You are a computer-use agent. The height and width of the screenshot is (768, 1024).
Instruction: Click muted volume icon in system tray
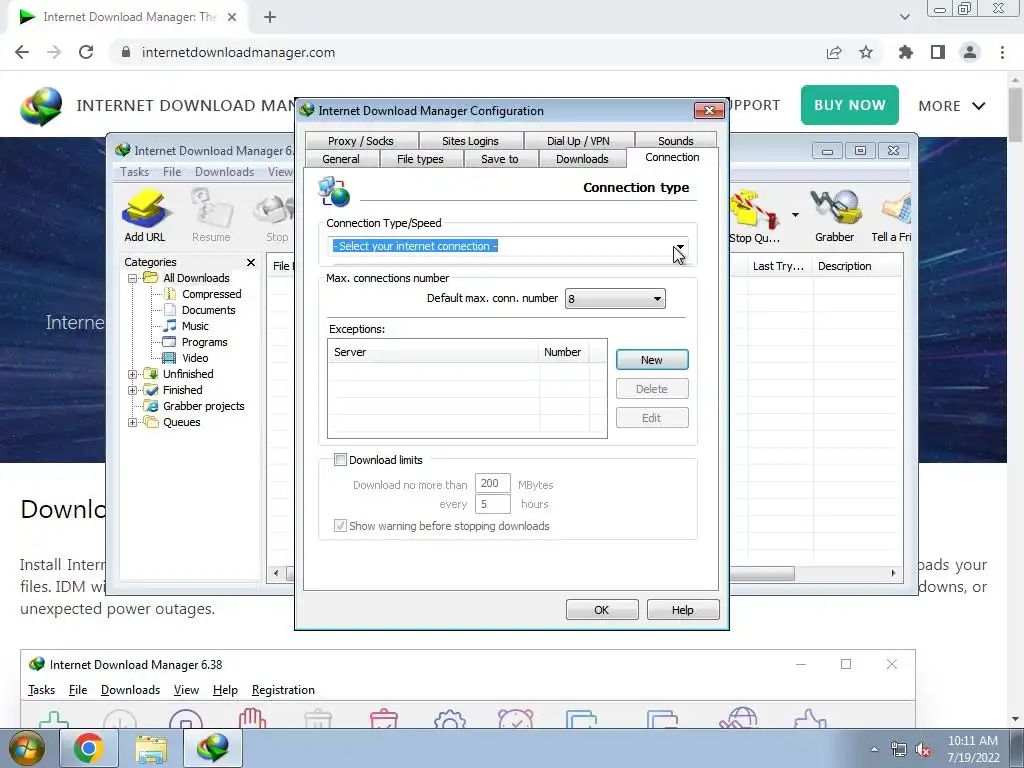pos(923,750)
